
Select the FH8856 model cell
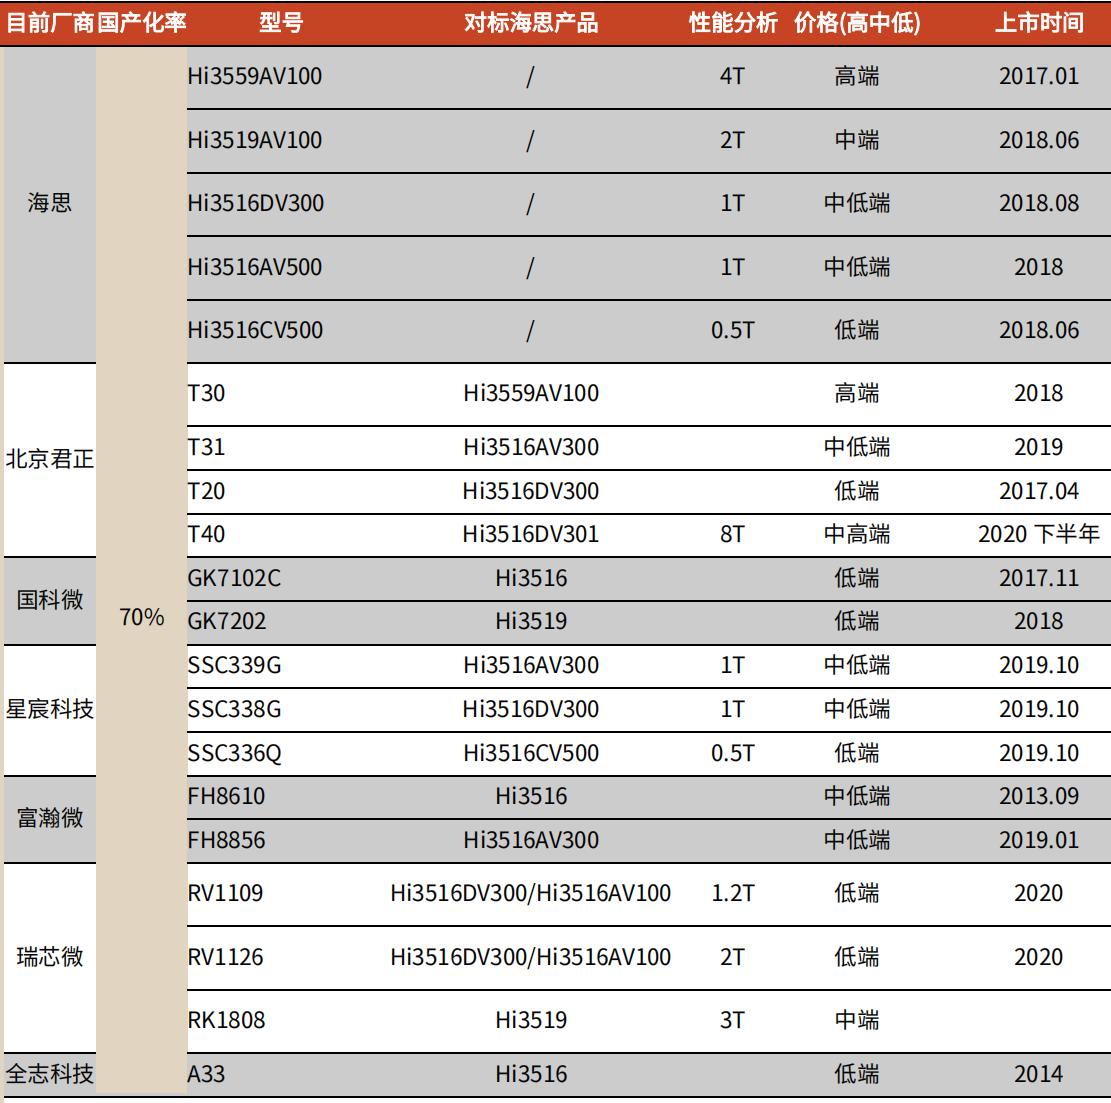[226, 840]
